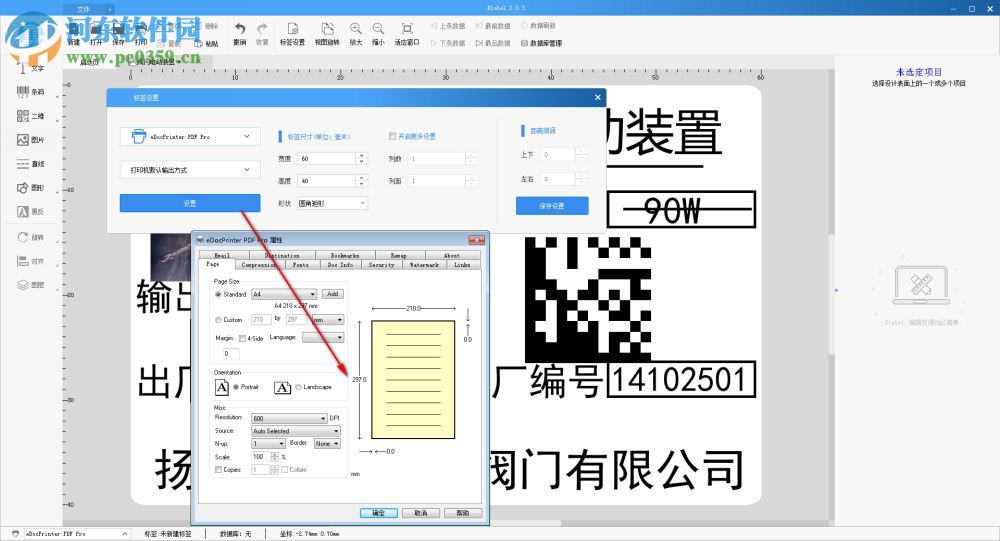Close the 标签设置 dialog

point(598,98)
